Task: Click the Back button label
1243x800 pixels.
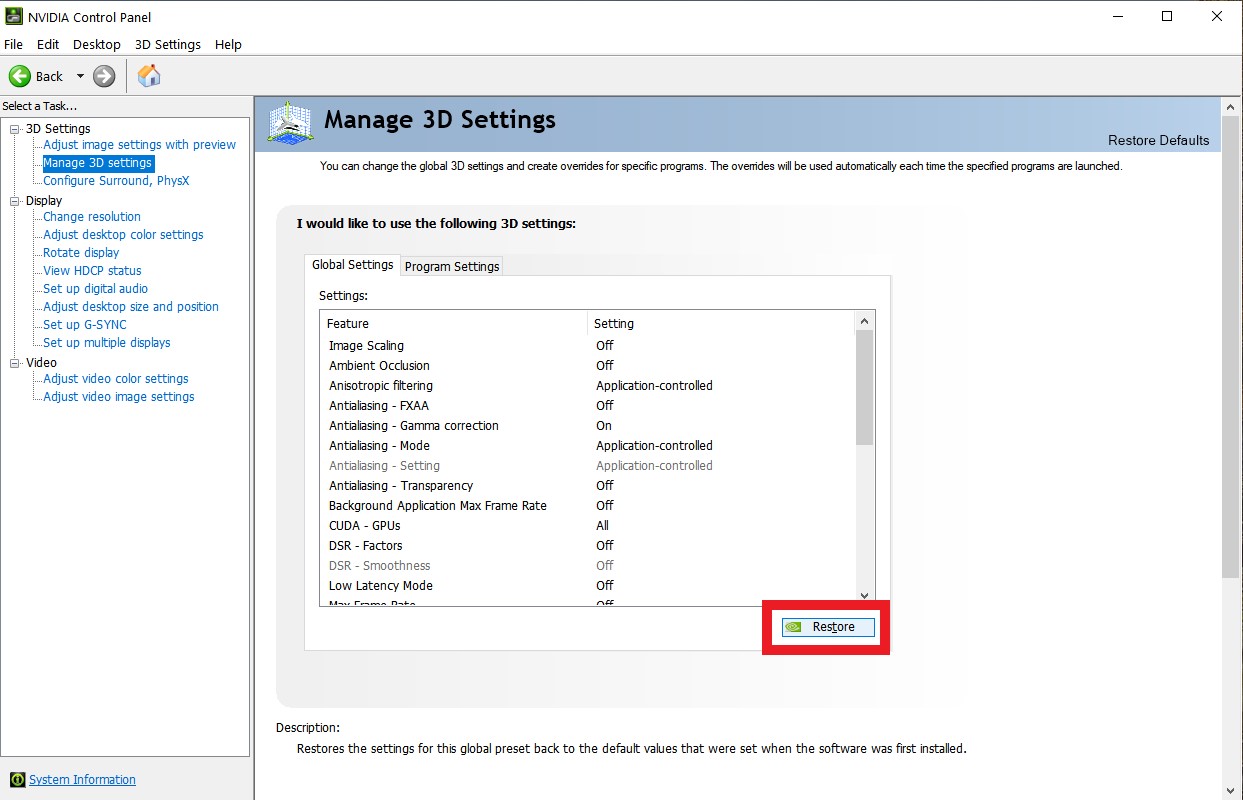Action: click(x=49, y=77)
